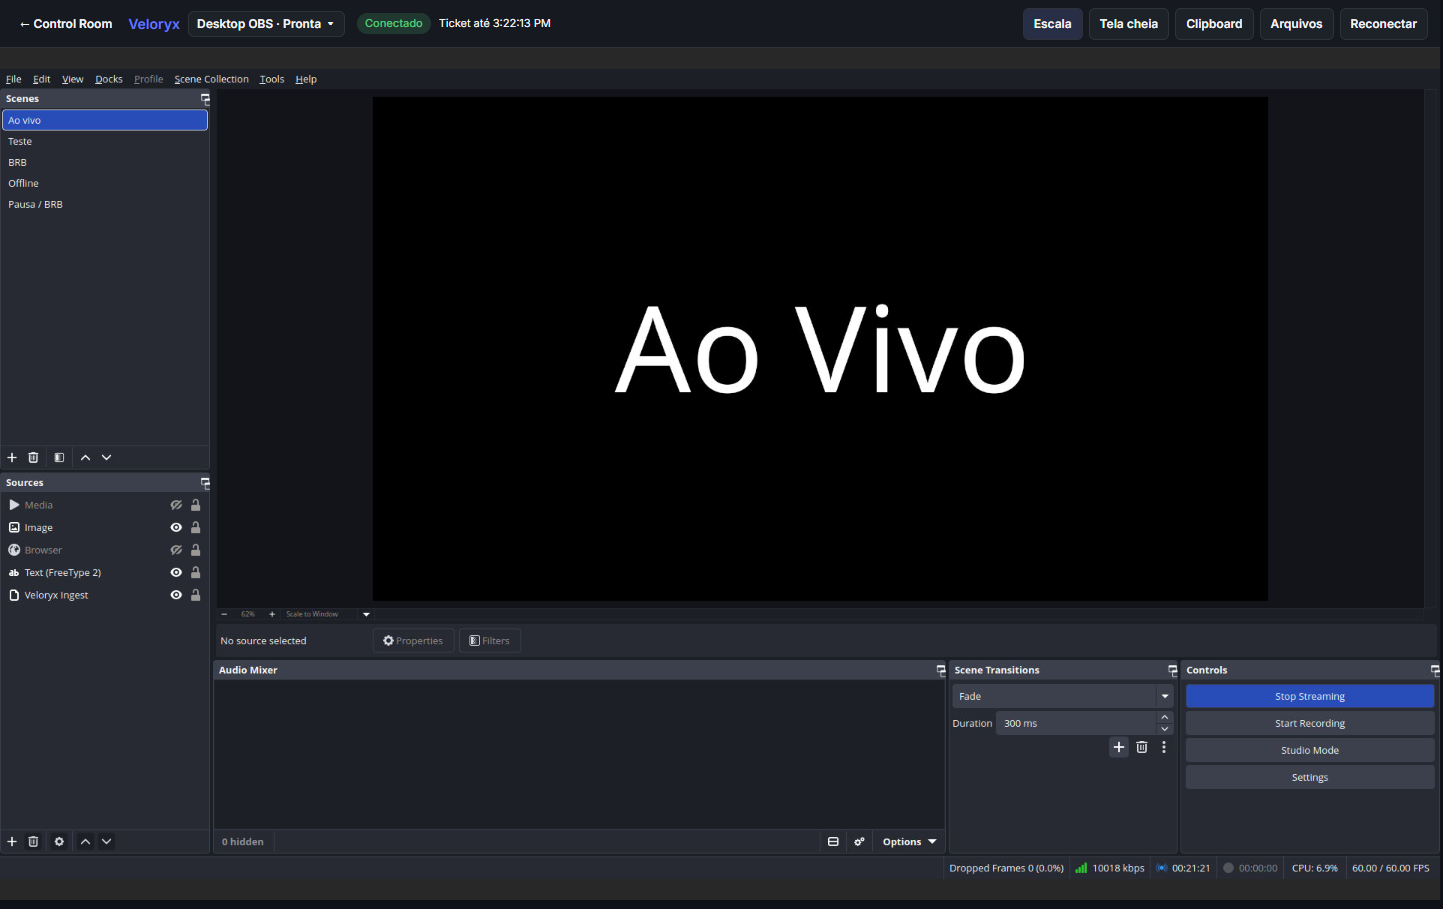Click the streaming time indicator icon

pyautogui.click(x=1162, y=868)
